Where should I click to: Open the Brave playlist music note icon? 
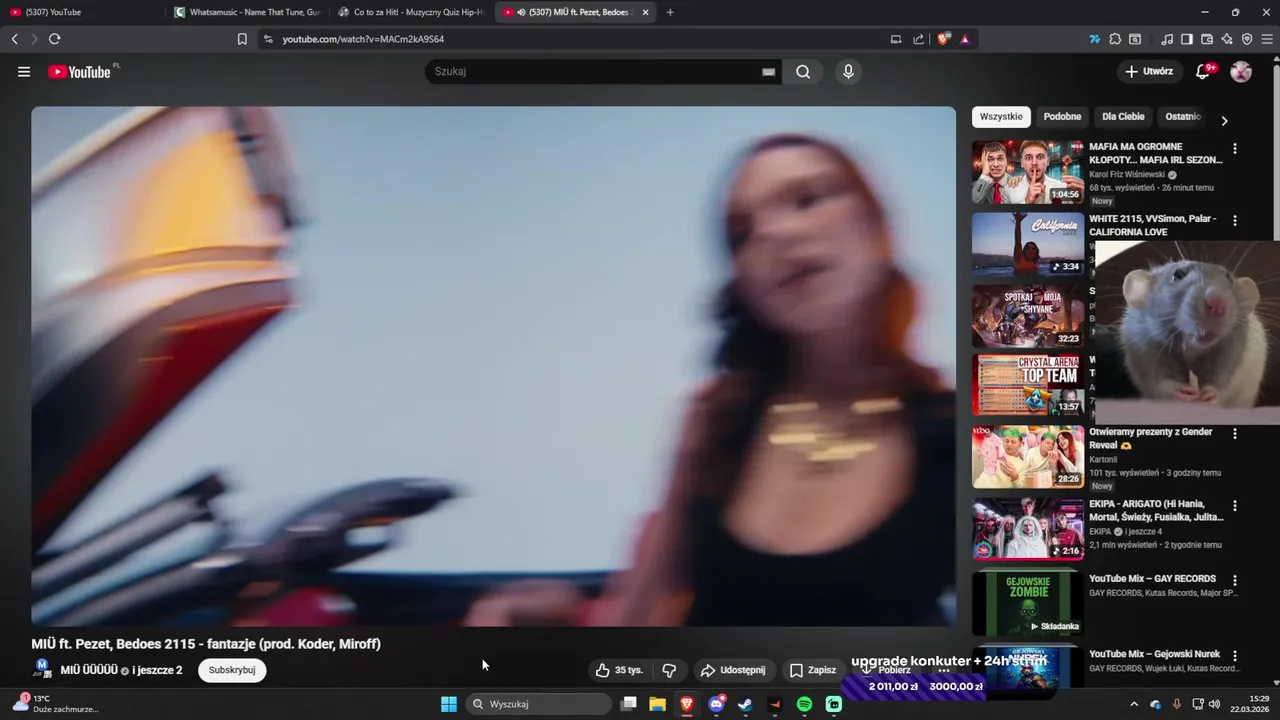click(x=1167, y=39)
